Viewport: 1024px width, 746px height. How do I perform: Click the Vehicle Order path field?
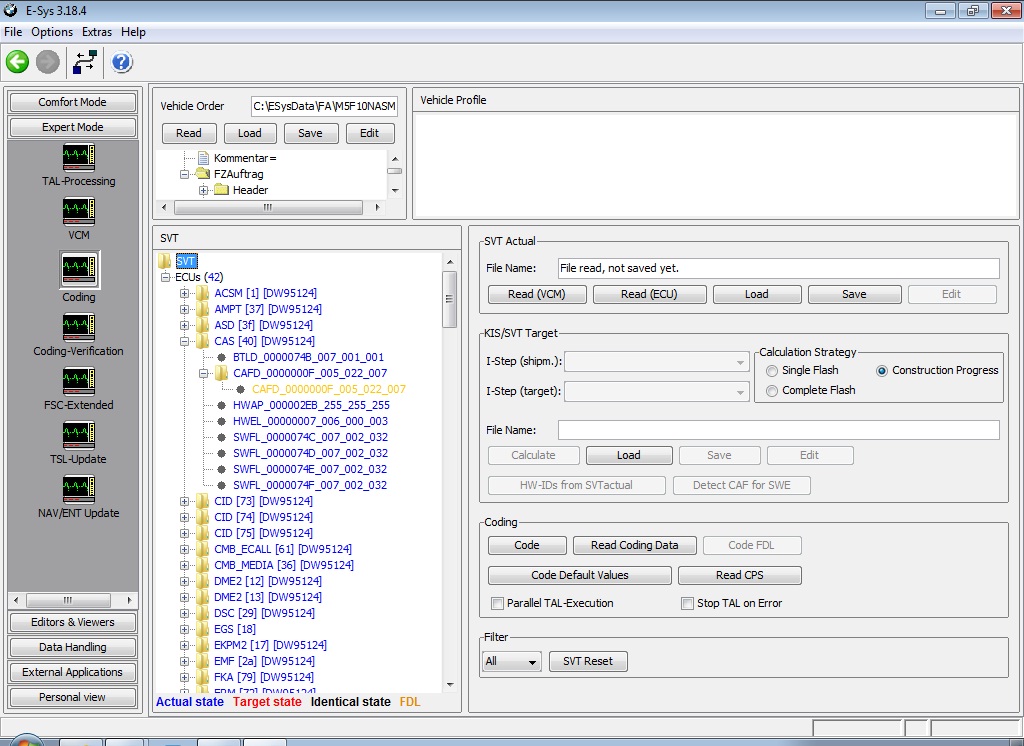click(325, 106)
